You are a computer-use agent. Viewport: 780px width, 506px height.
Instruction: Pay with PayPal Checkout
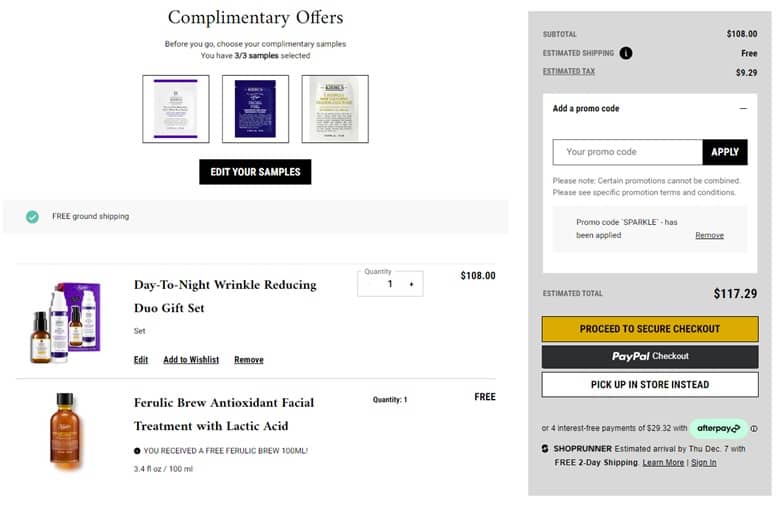pyautogui.click(x=650, y=356)
